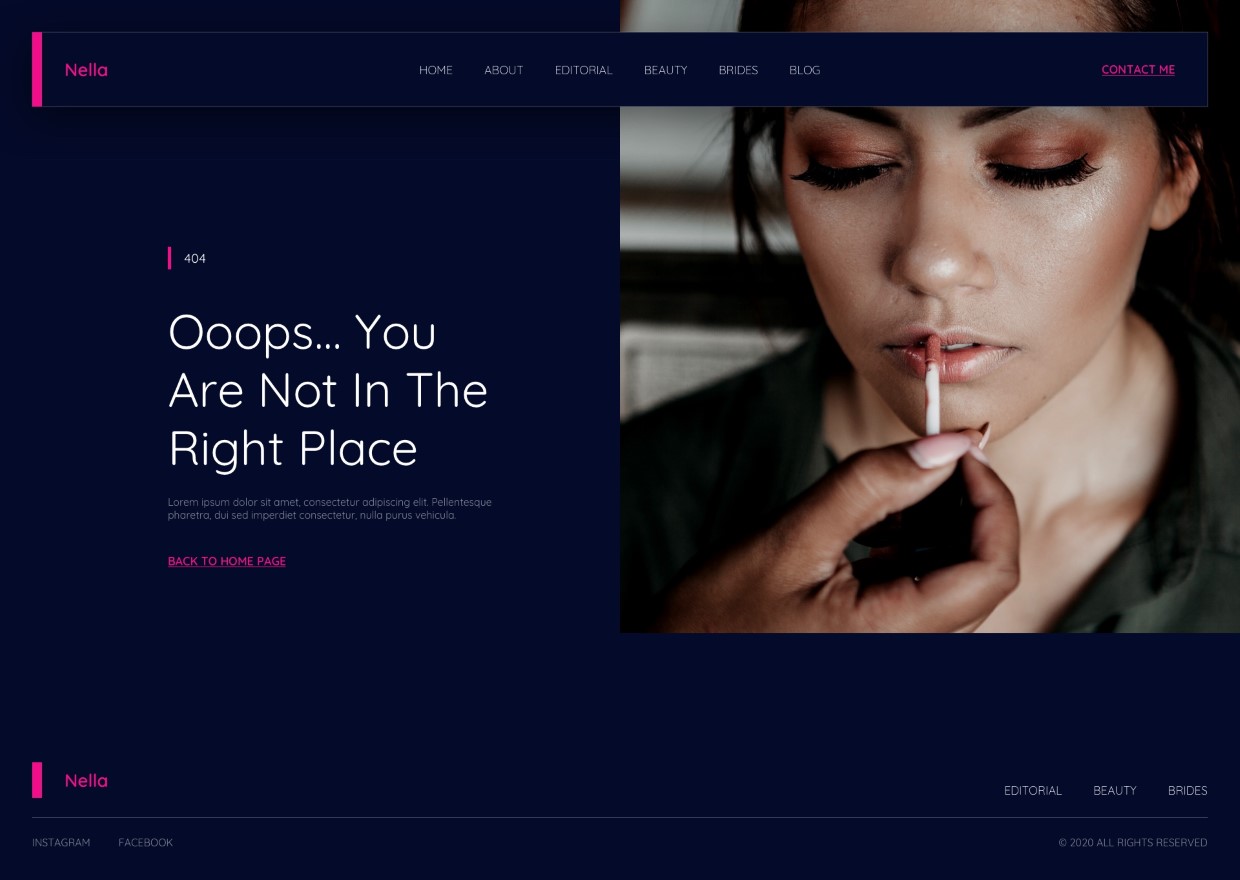Navigate to Brides in the header
Image resolution: width=1240 pixels, height=880 pixels.
(x=738, y=70)
